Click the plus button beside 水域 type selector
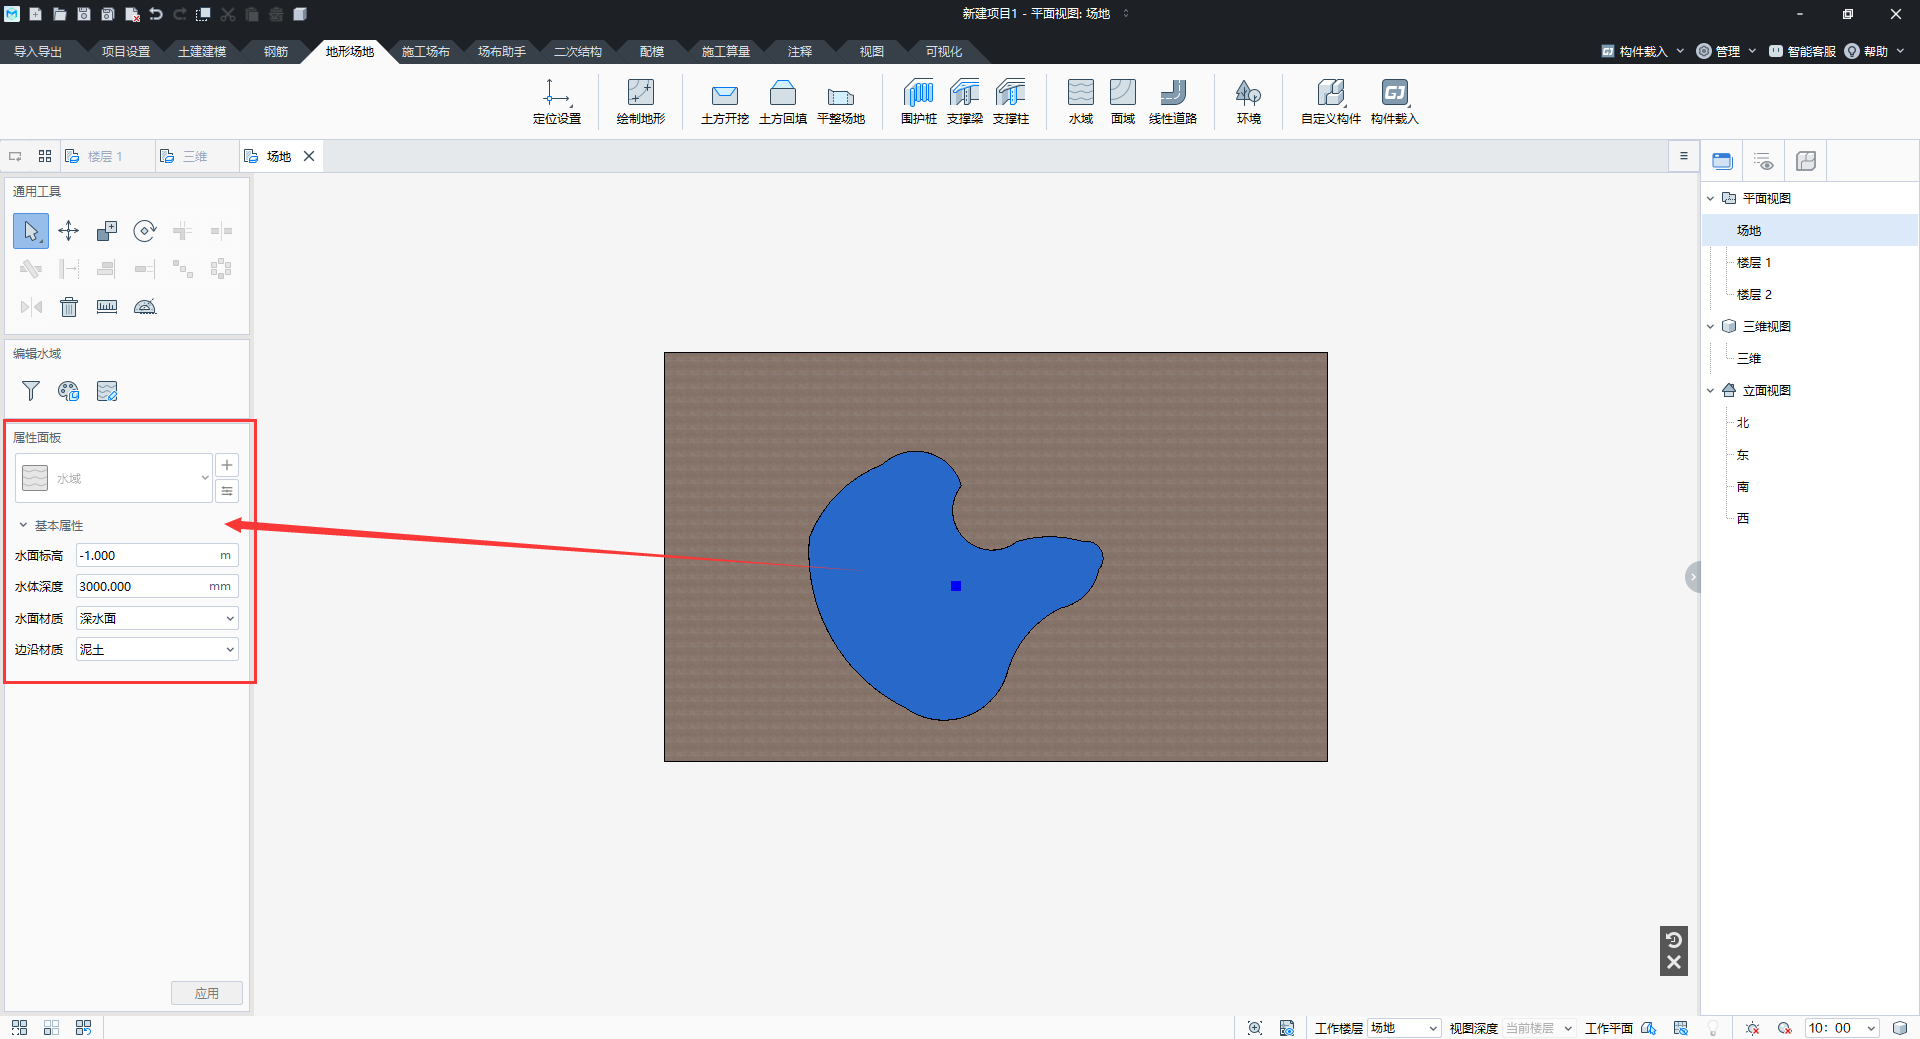 click(227, 465)
